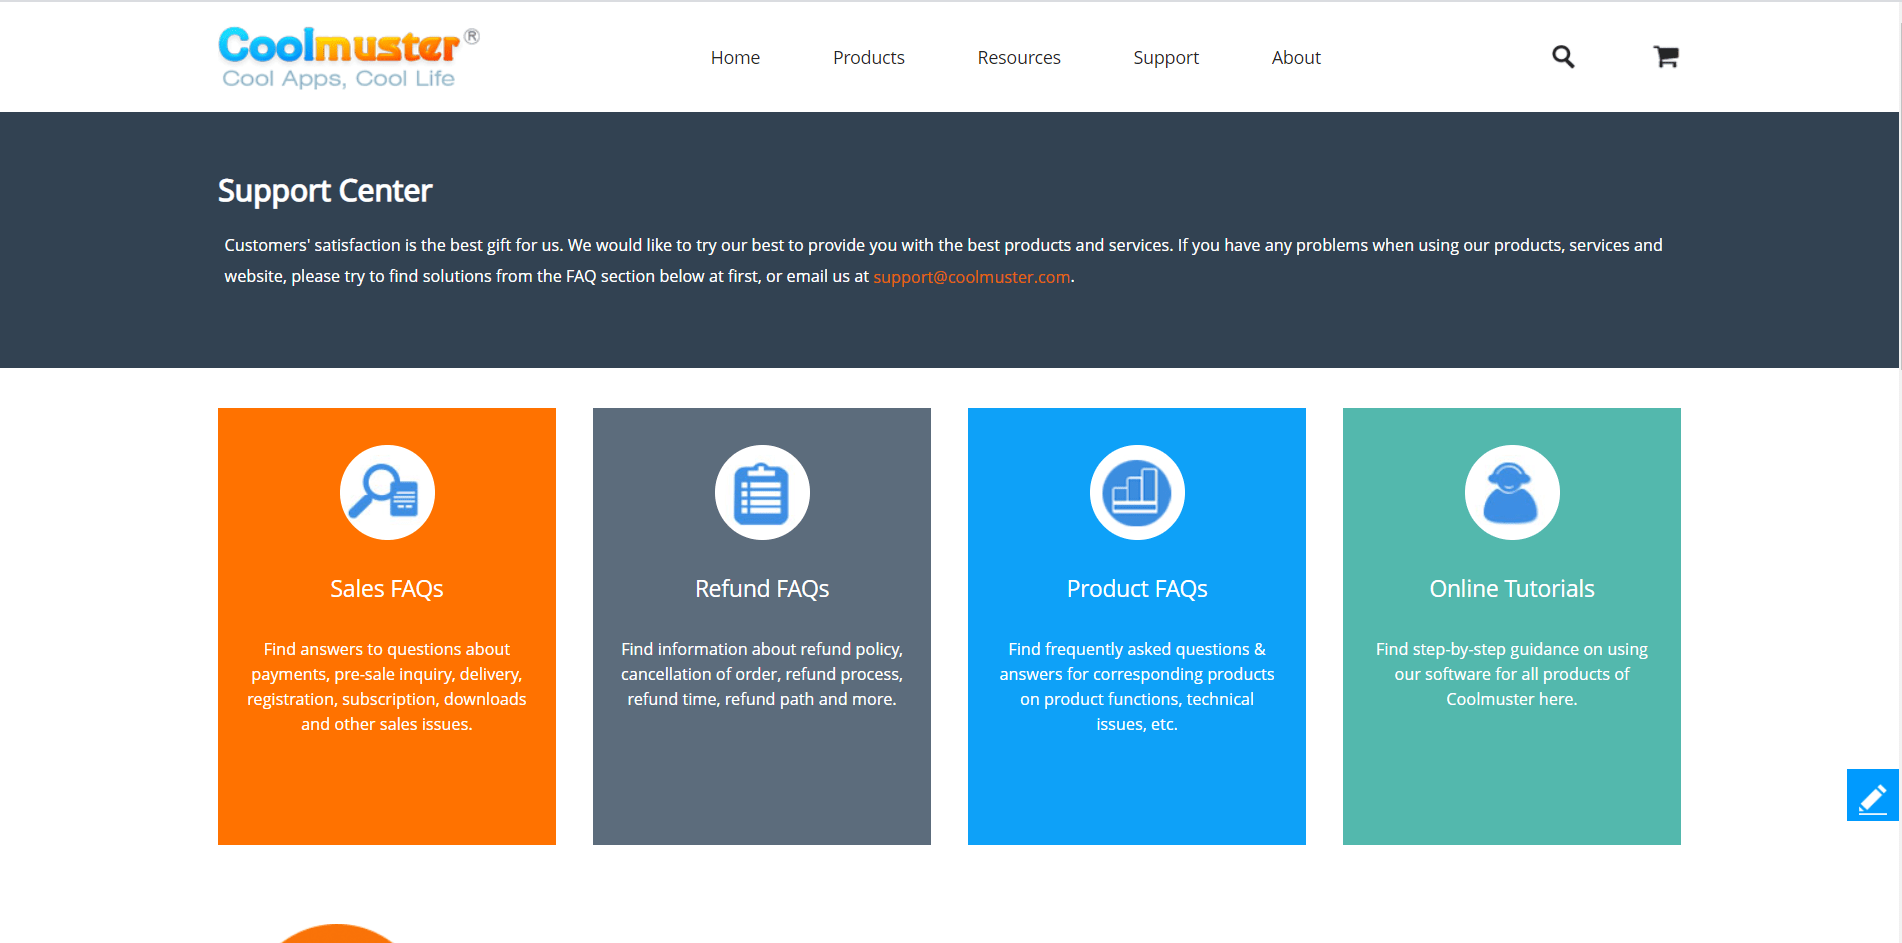
Task: Open the Online Tutorials heading
Action: point(1512,589)
